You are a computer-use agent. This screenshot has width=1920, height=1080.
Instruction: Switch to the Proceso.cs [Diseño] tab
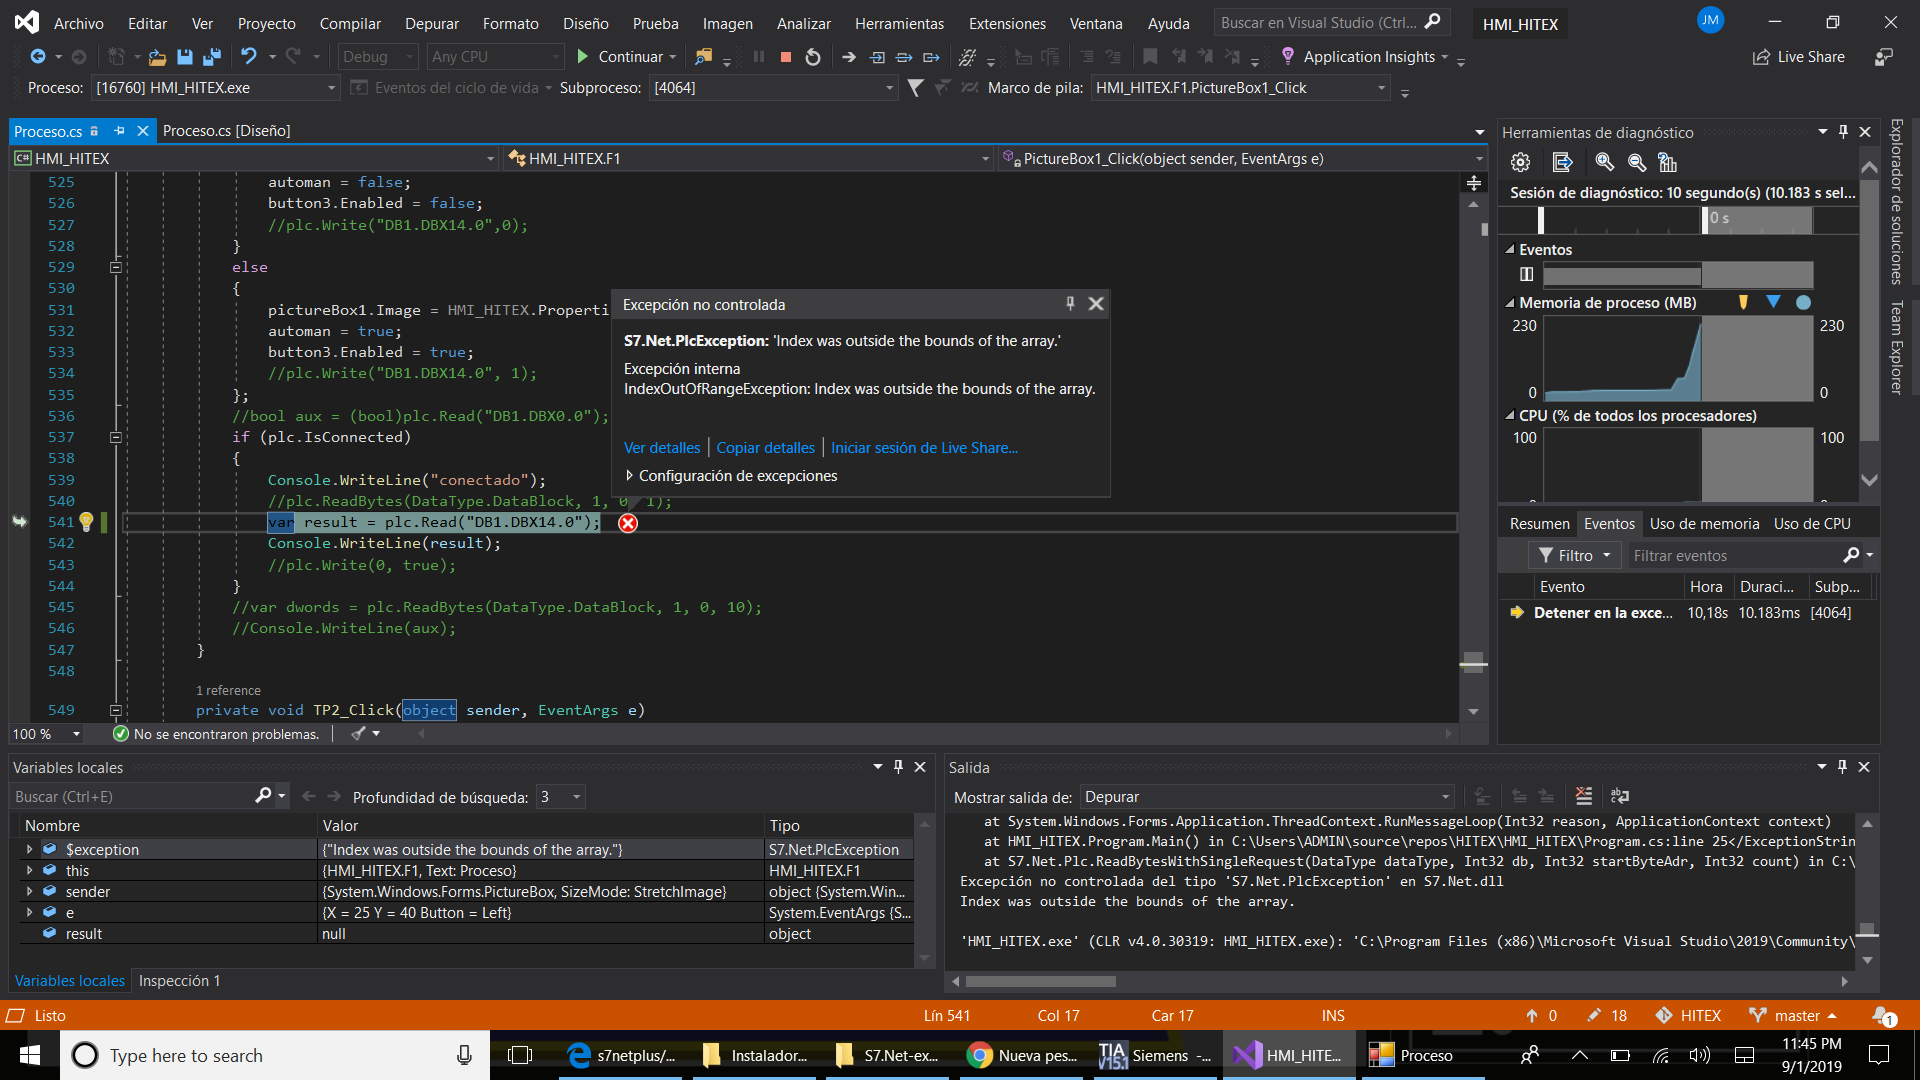[x=226, y=130]
